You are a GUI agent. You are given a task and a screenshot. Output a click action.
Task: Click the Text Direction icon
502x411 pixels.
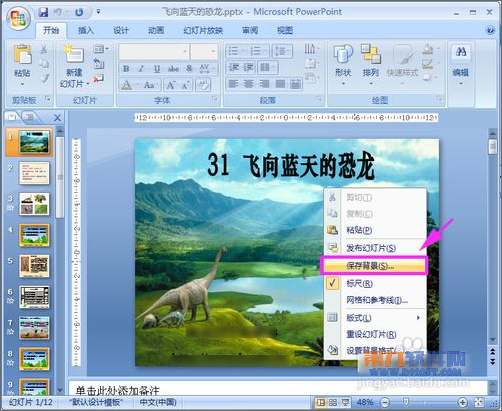310,49
